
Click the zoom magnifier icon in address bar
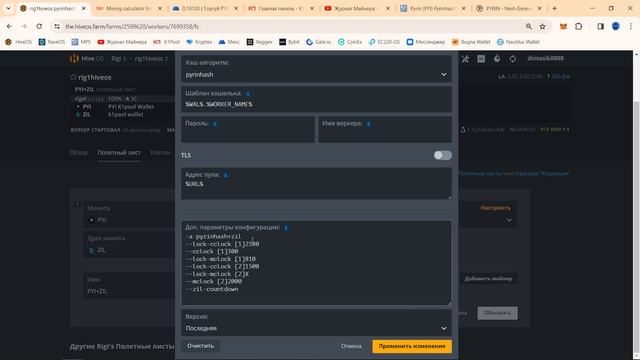[x=529, y=26]
